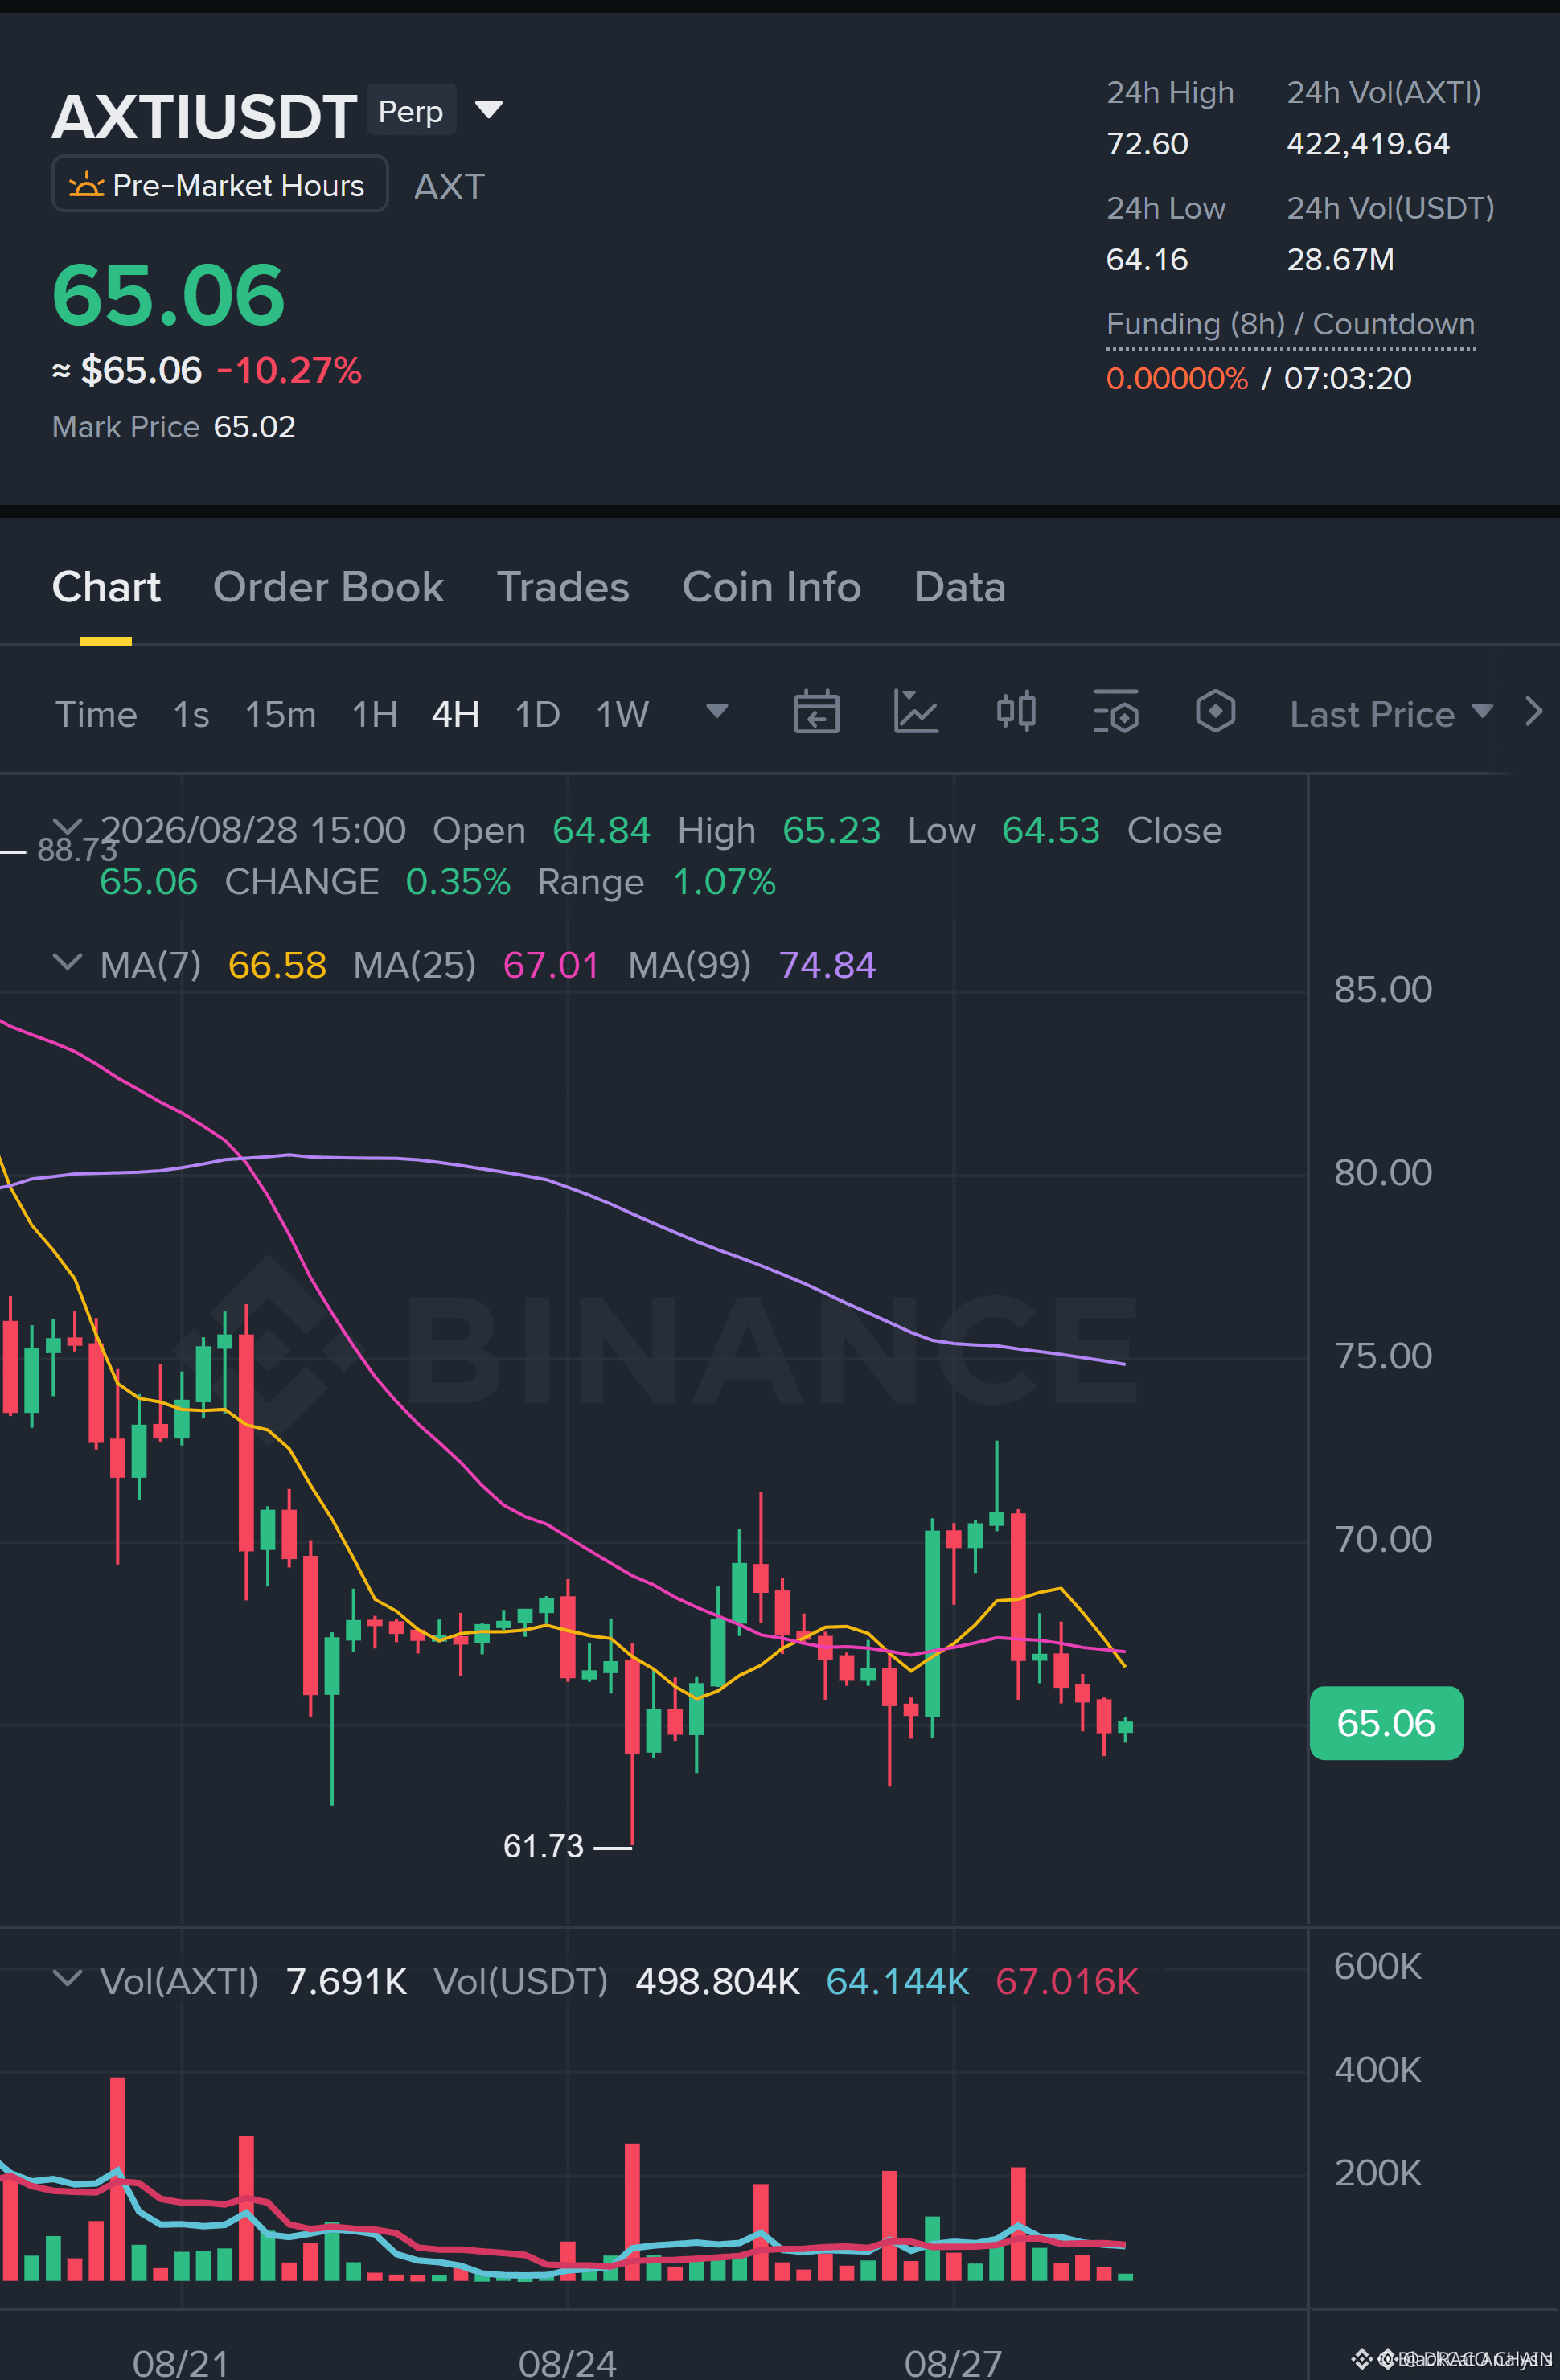Expand more time intervals dropdown
Viewport: 1560px width, 2380px height.
click(717, 711)
